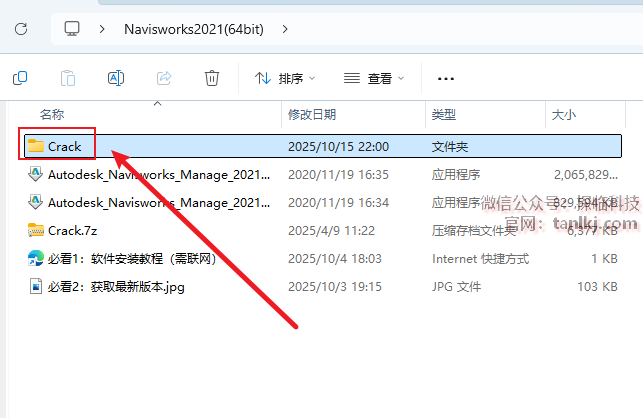The width and height of the screenshot is (643, 418).
Task: Click Navisworks2021(64bit) breadcrumb
Action: pos(194,29)
